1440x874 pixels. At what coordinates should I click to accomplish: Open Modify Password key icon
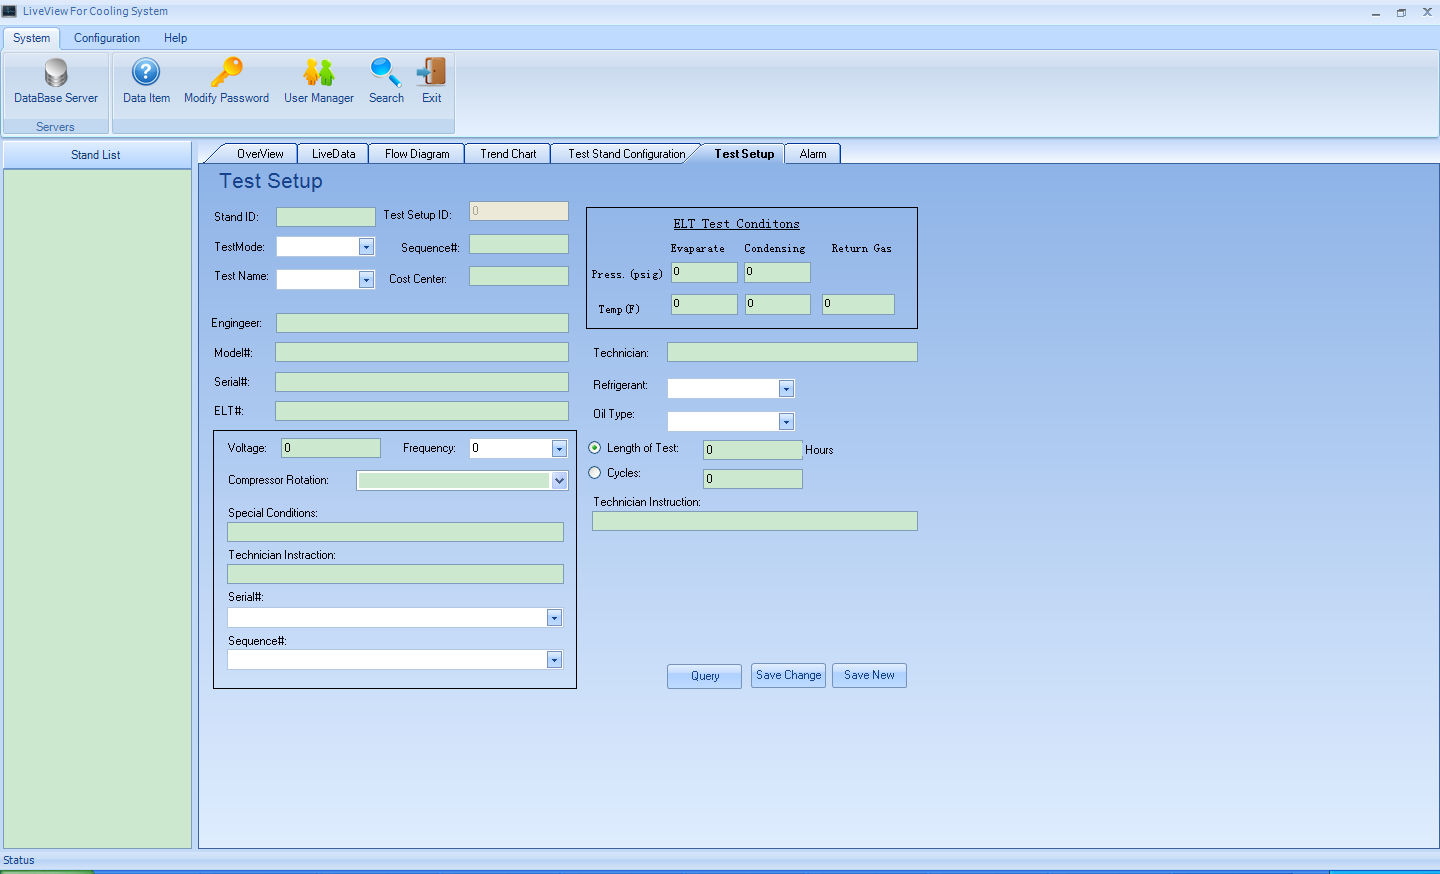[x=227, y=72]
